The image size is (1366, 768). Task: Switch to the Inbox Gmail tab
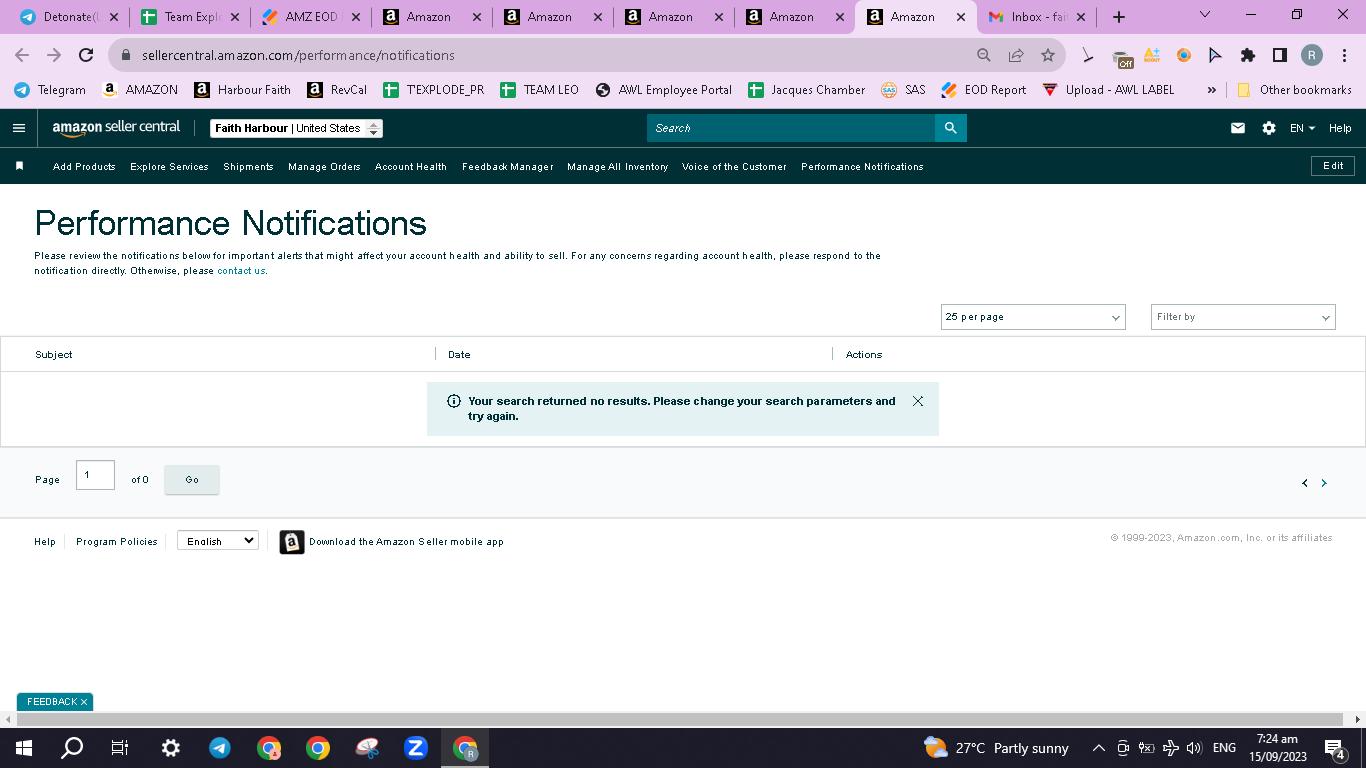tap(1035, 17)
